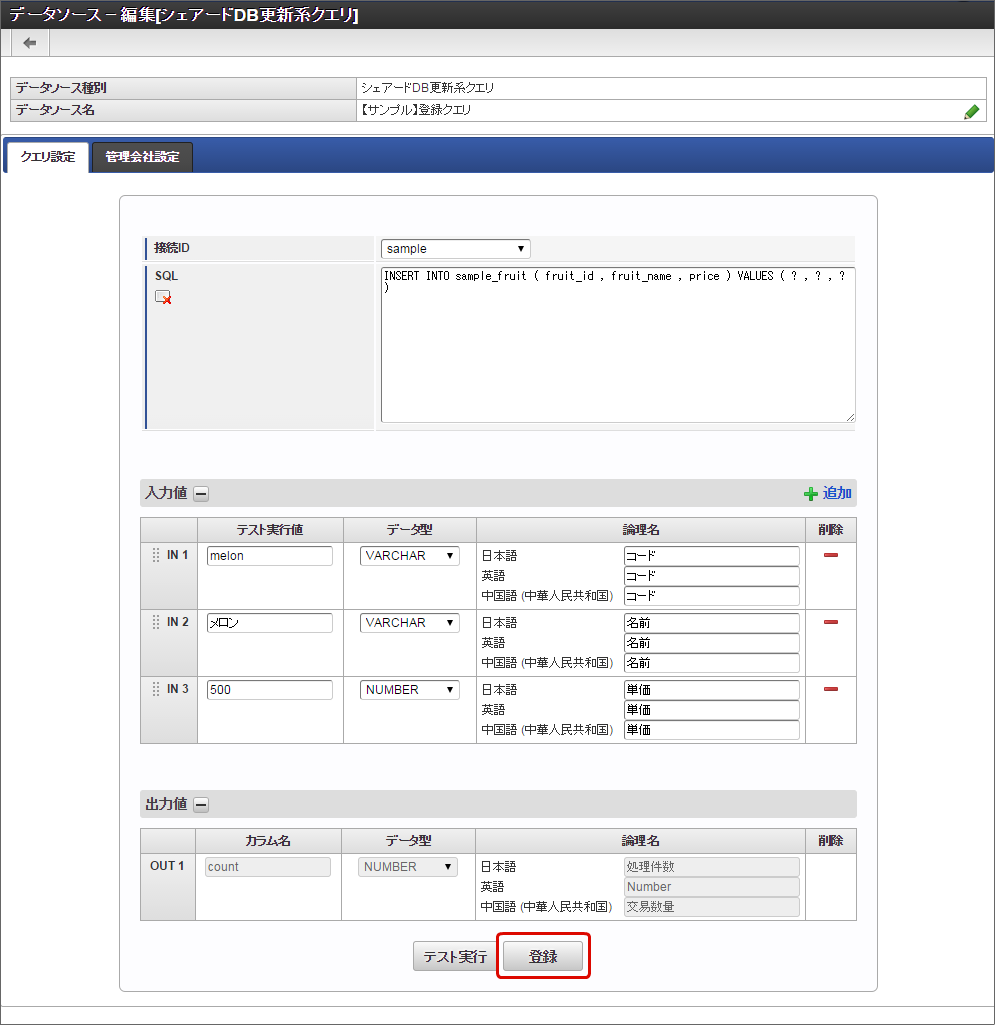Grab the IN 3 row drag handle
This screenshot has width=995, height=1025.
pos(156,689)
